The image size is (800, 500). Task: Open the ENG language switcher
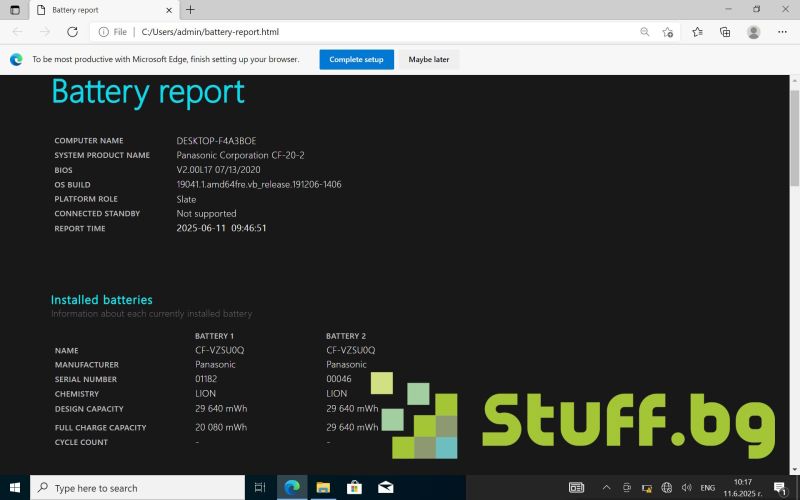coord(707,488)
